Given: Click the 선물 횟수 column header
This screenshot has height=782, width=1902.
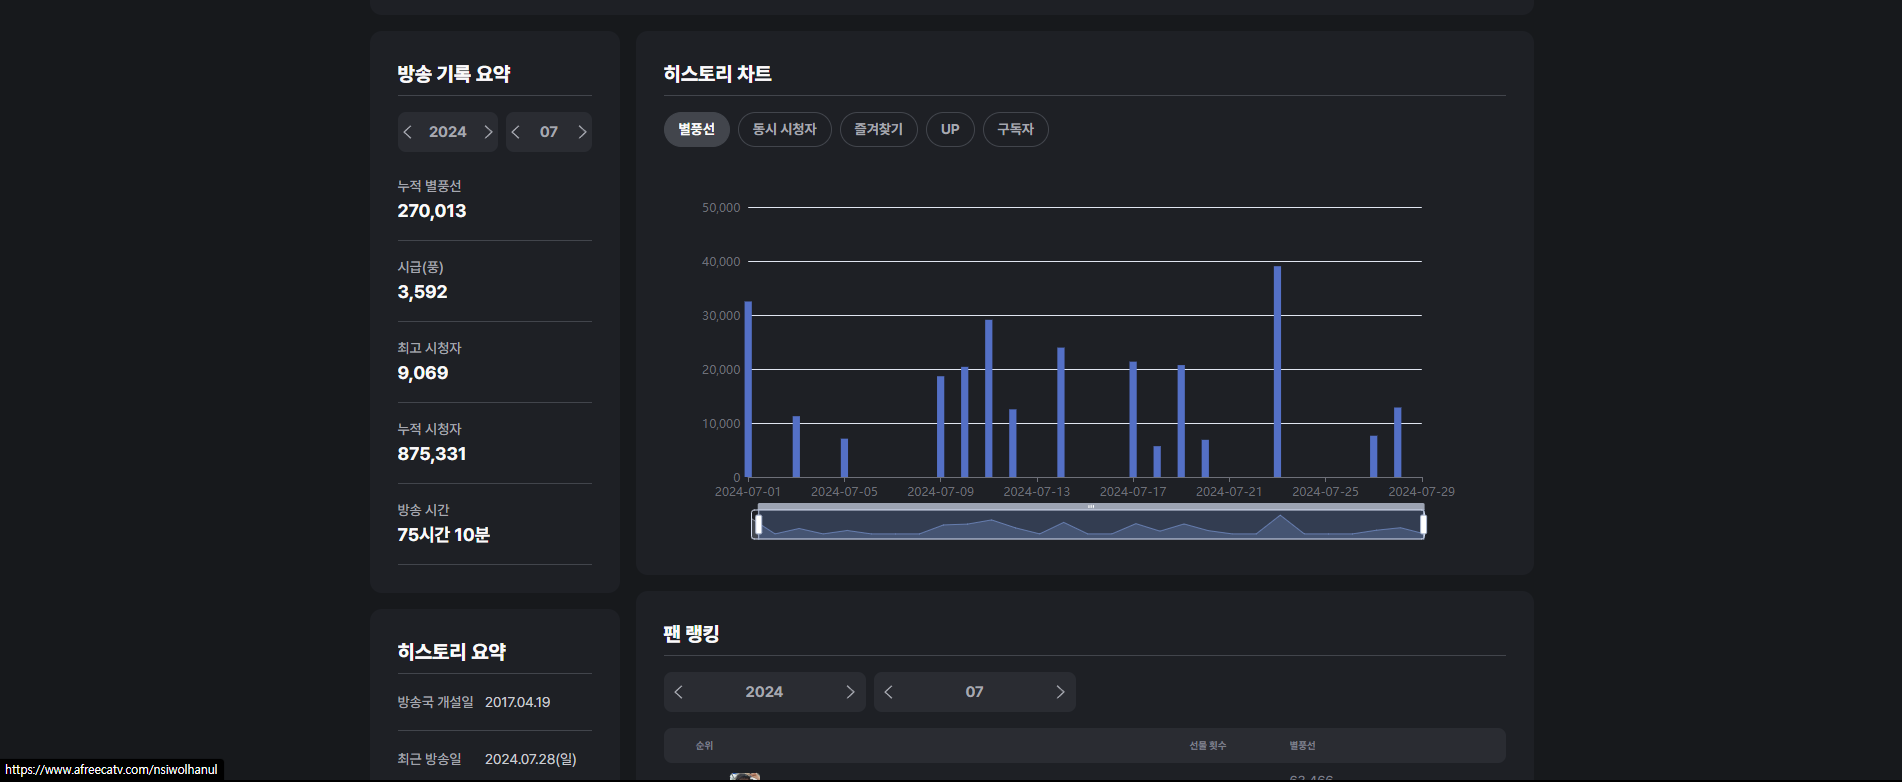Looking at the screenshot, I should point(1207,746).
